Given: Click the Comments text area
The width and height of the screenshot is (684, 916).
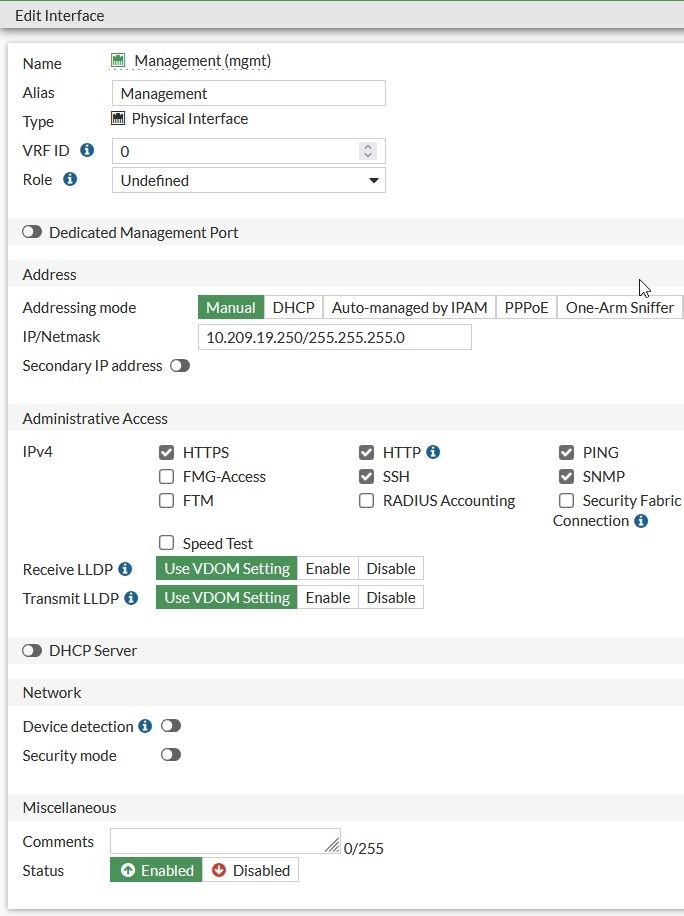Looking at the screenshot, I should [225, 841].
